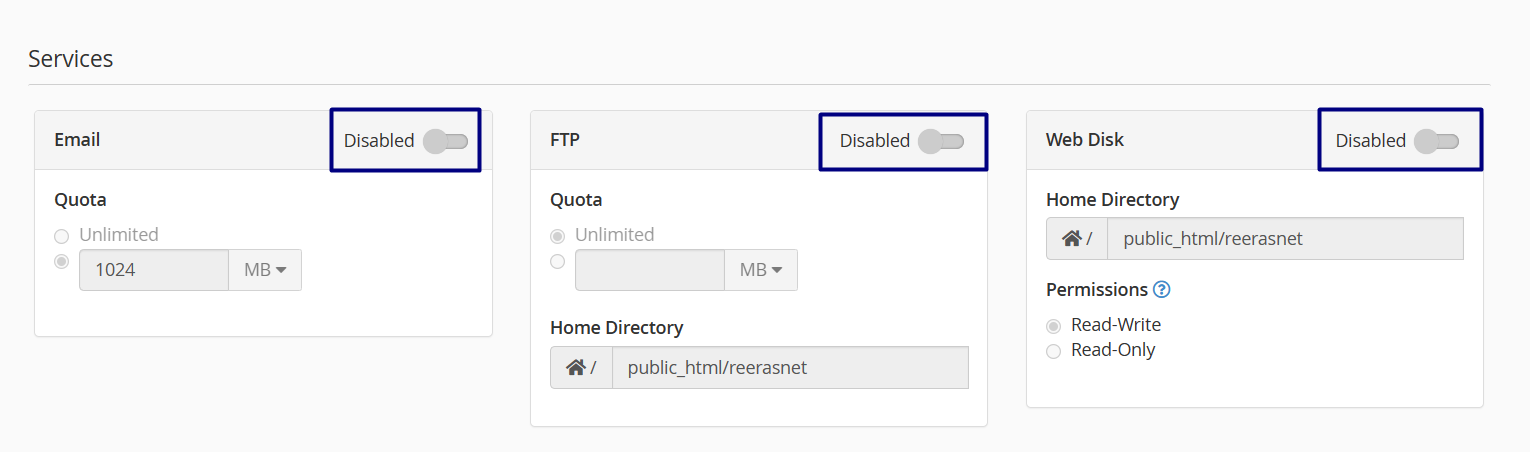
Task: Click the Web Disk Home Directory path field
Action: 1285,239
